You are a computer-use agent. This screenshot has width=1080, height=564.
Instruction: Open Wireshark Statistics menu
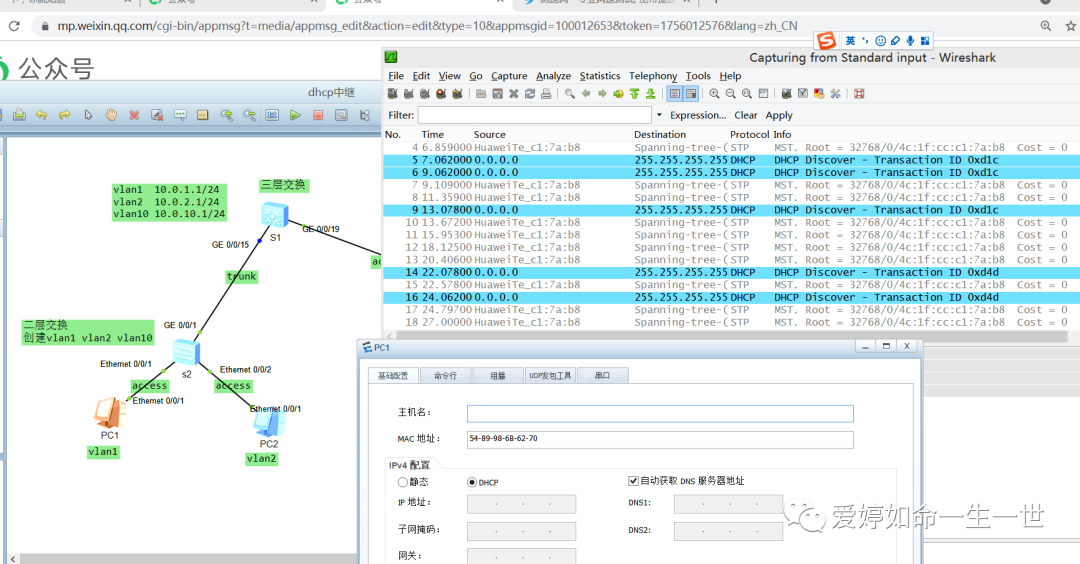coord(600,76)
